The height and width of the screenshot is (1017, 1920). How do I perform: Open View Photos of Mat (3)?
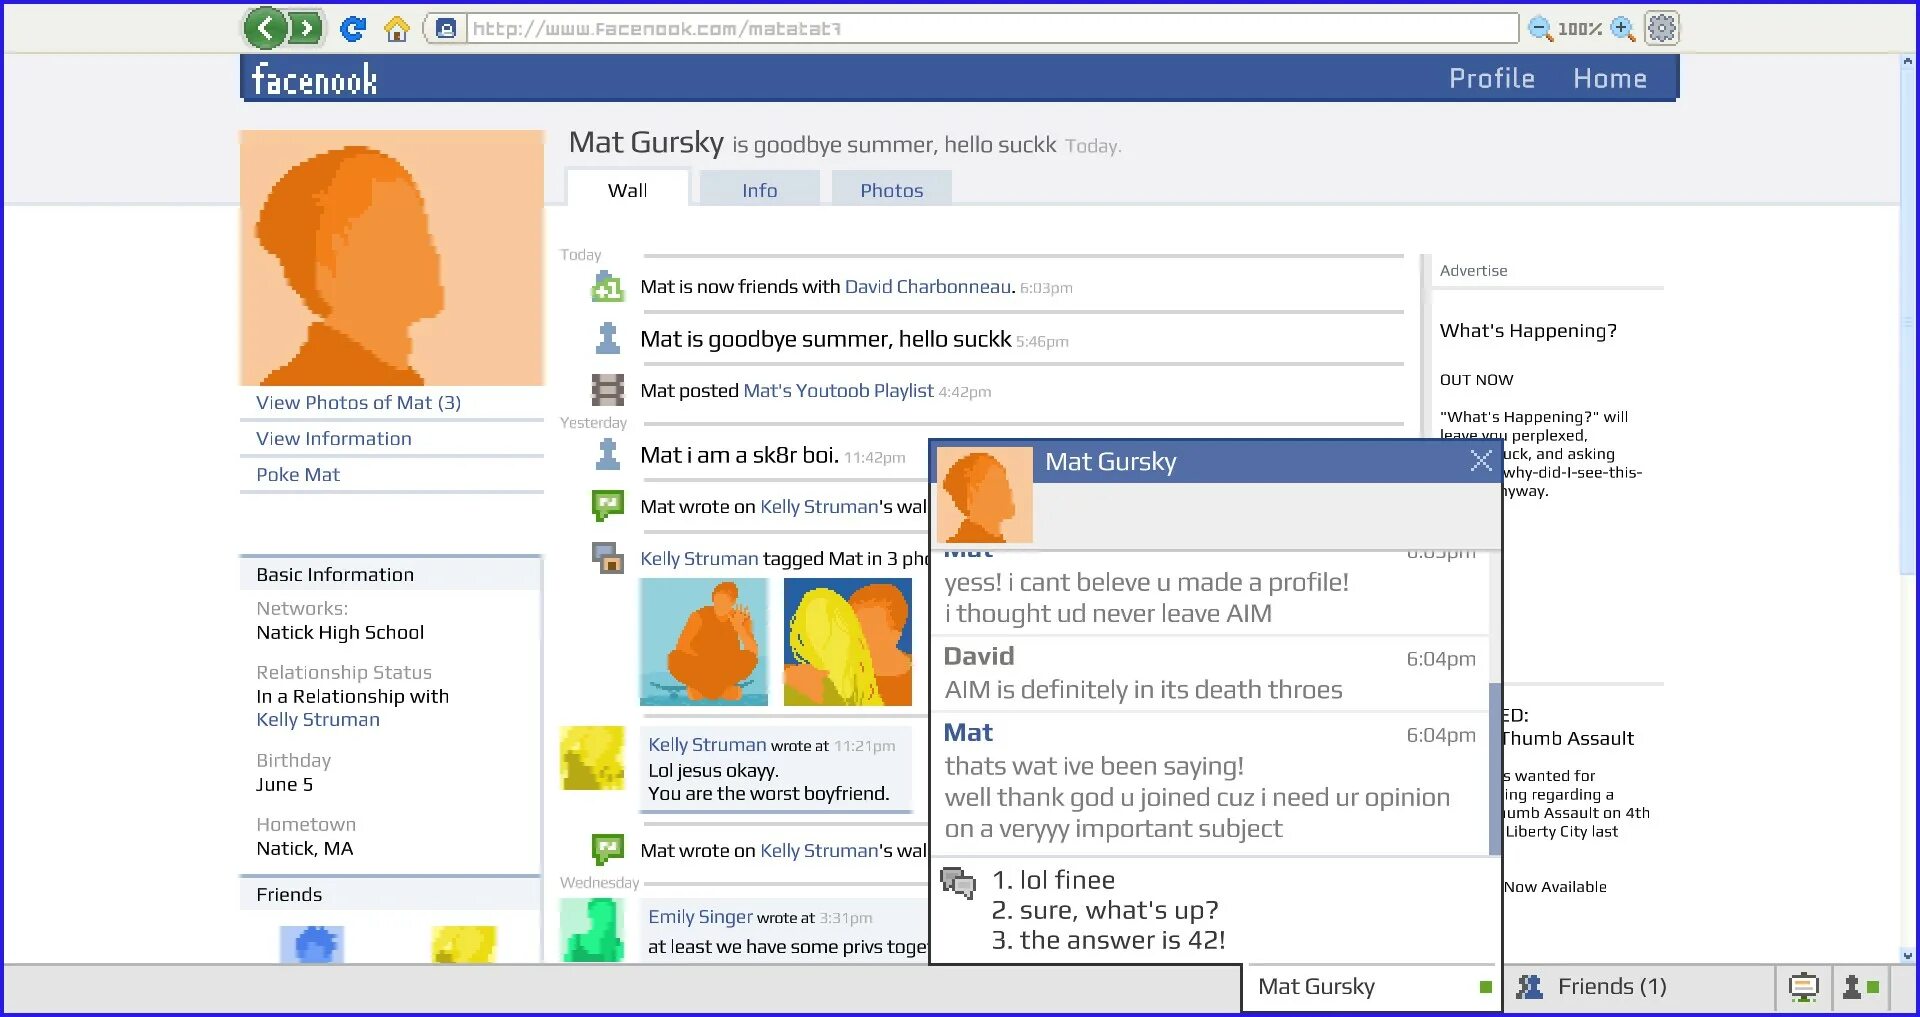[x=358, y=402]
